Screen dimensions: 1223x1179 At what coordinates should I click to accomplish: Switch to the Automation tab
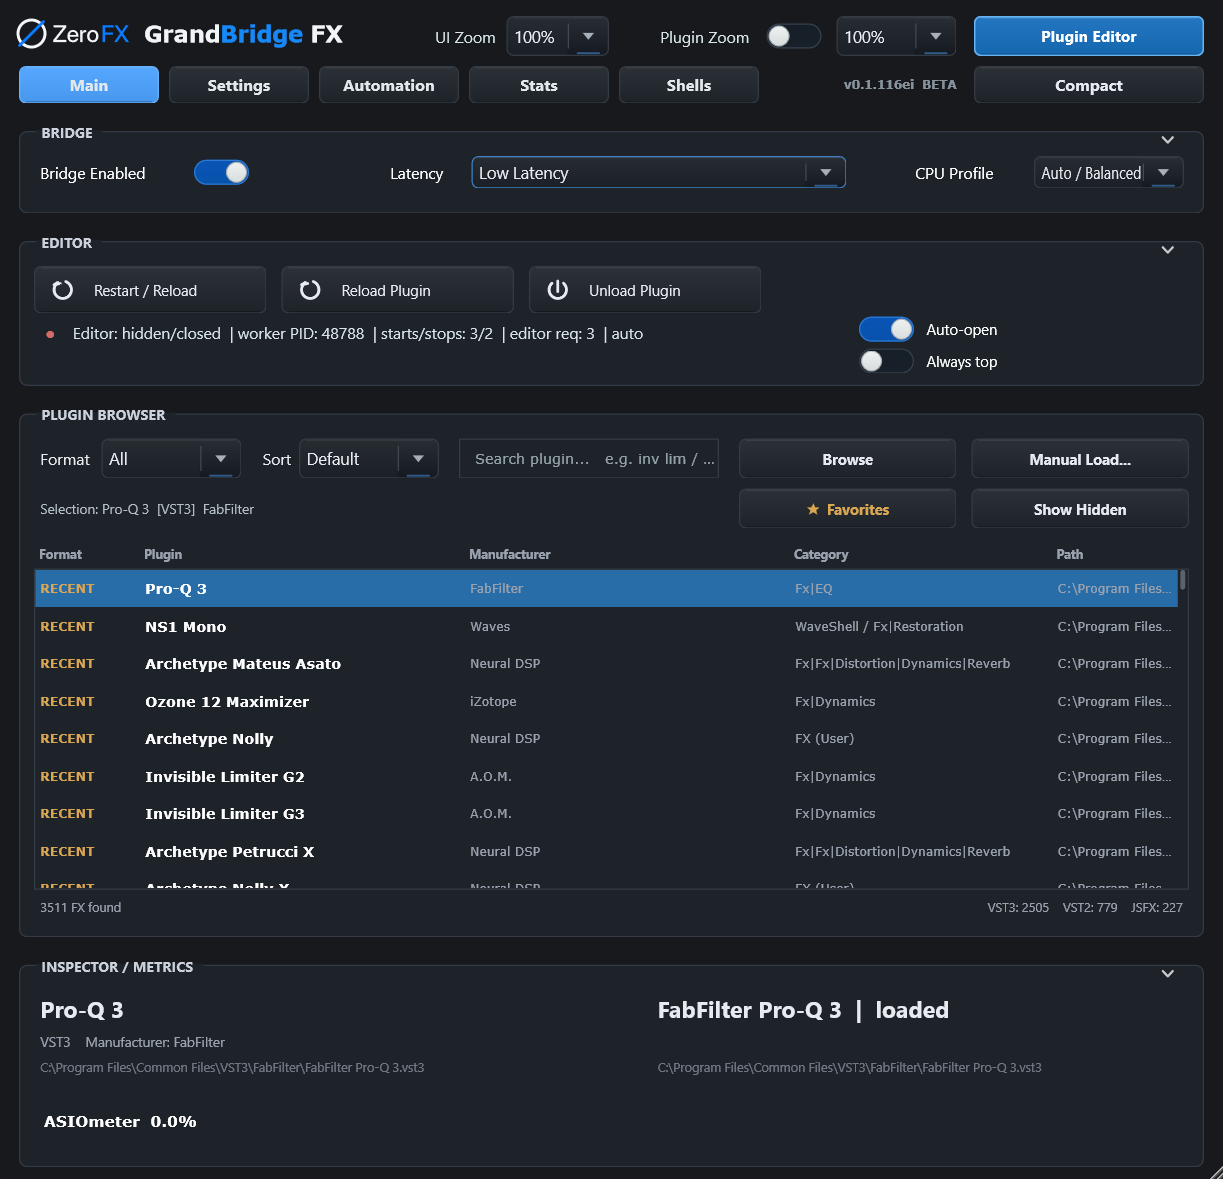pyautogui.click(x=389, y=85)
